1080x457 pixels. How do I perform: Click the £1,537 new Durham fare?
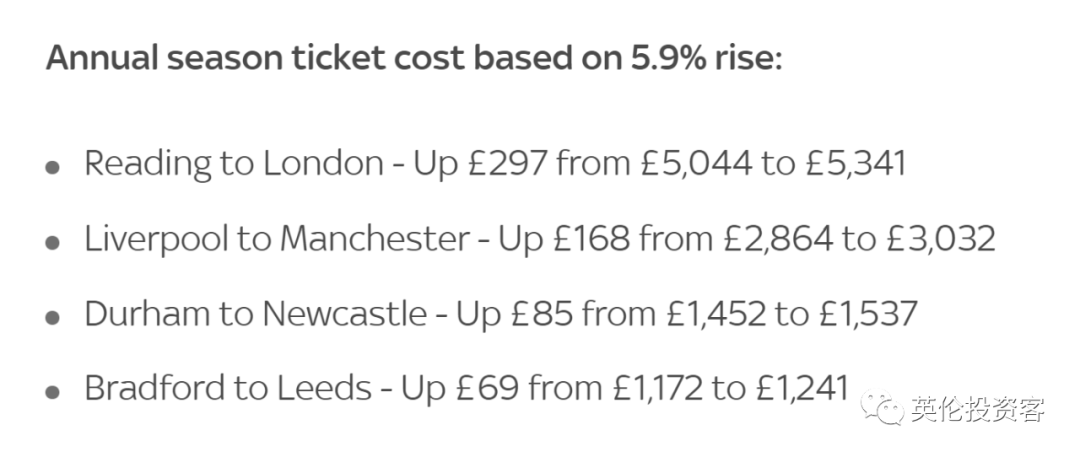(x=867, y=314)
